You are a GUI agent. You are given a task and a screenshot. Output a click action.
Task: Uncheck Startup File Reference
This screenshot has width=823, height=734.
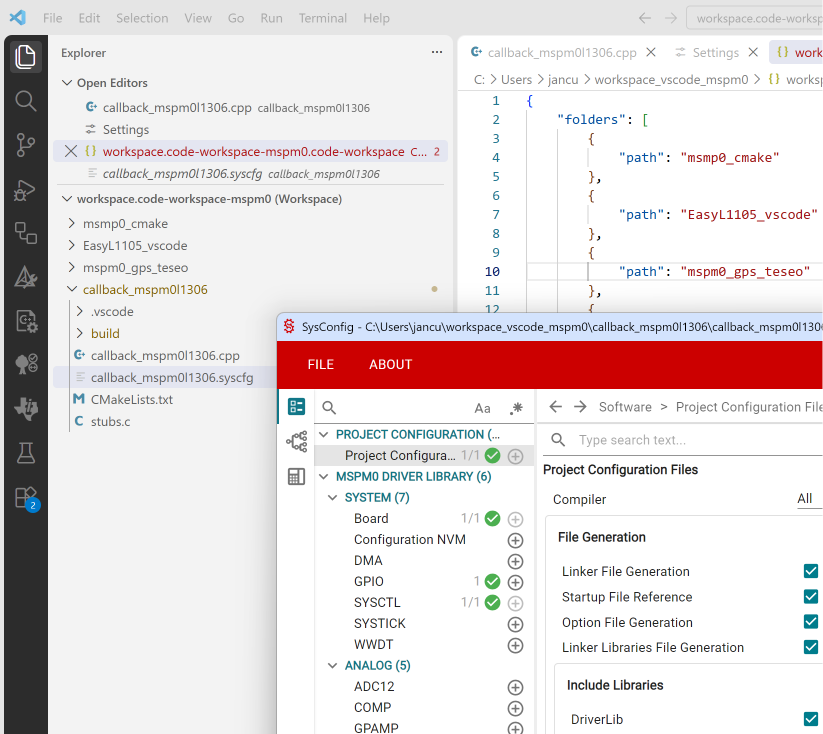(x=811, y=596)
